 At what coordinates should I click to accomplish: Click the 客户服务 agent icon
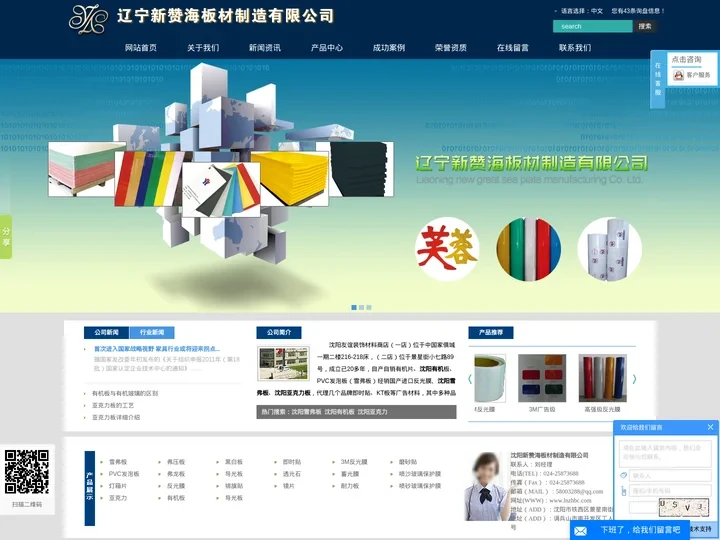[x=679, y=75]
